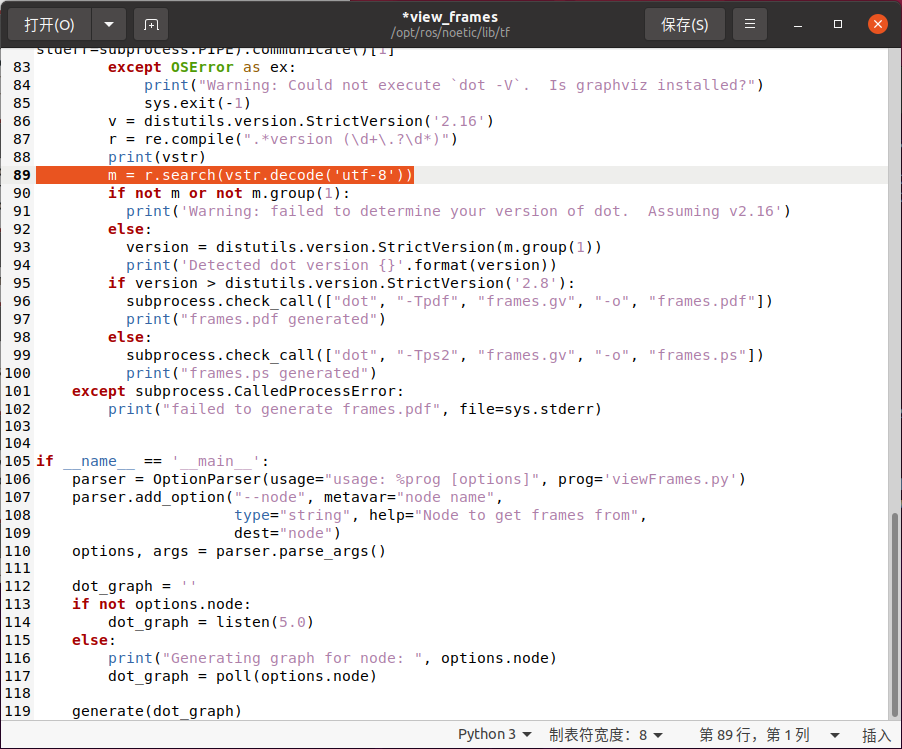Click the Open (打开) button
902x749 pixels.
pos(49,25)
